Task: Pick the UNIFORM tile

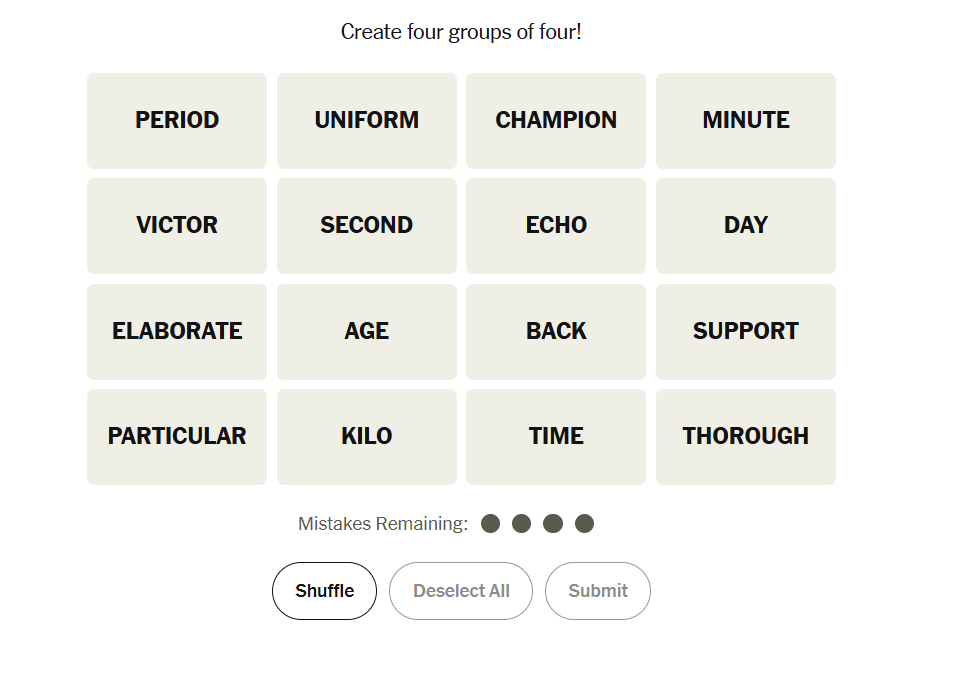Action: tap(366, 120)
